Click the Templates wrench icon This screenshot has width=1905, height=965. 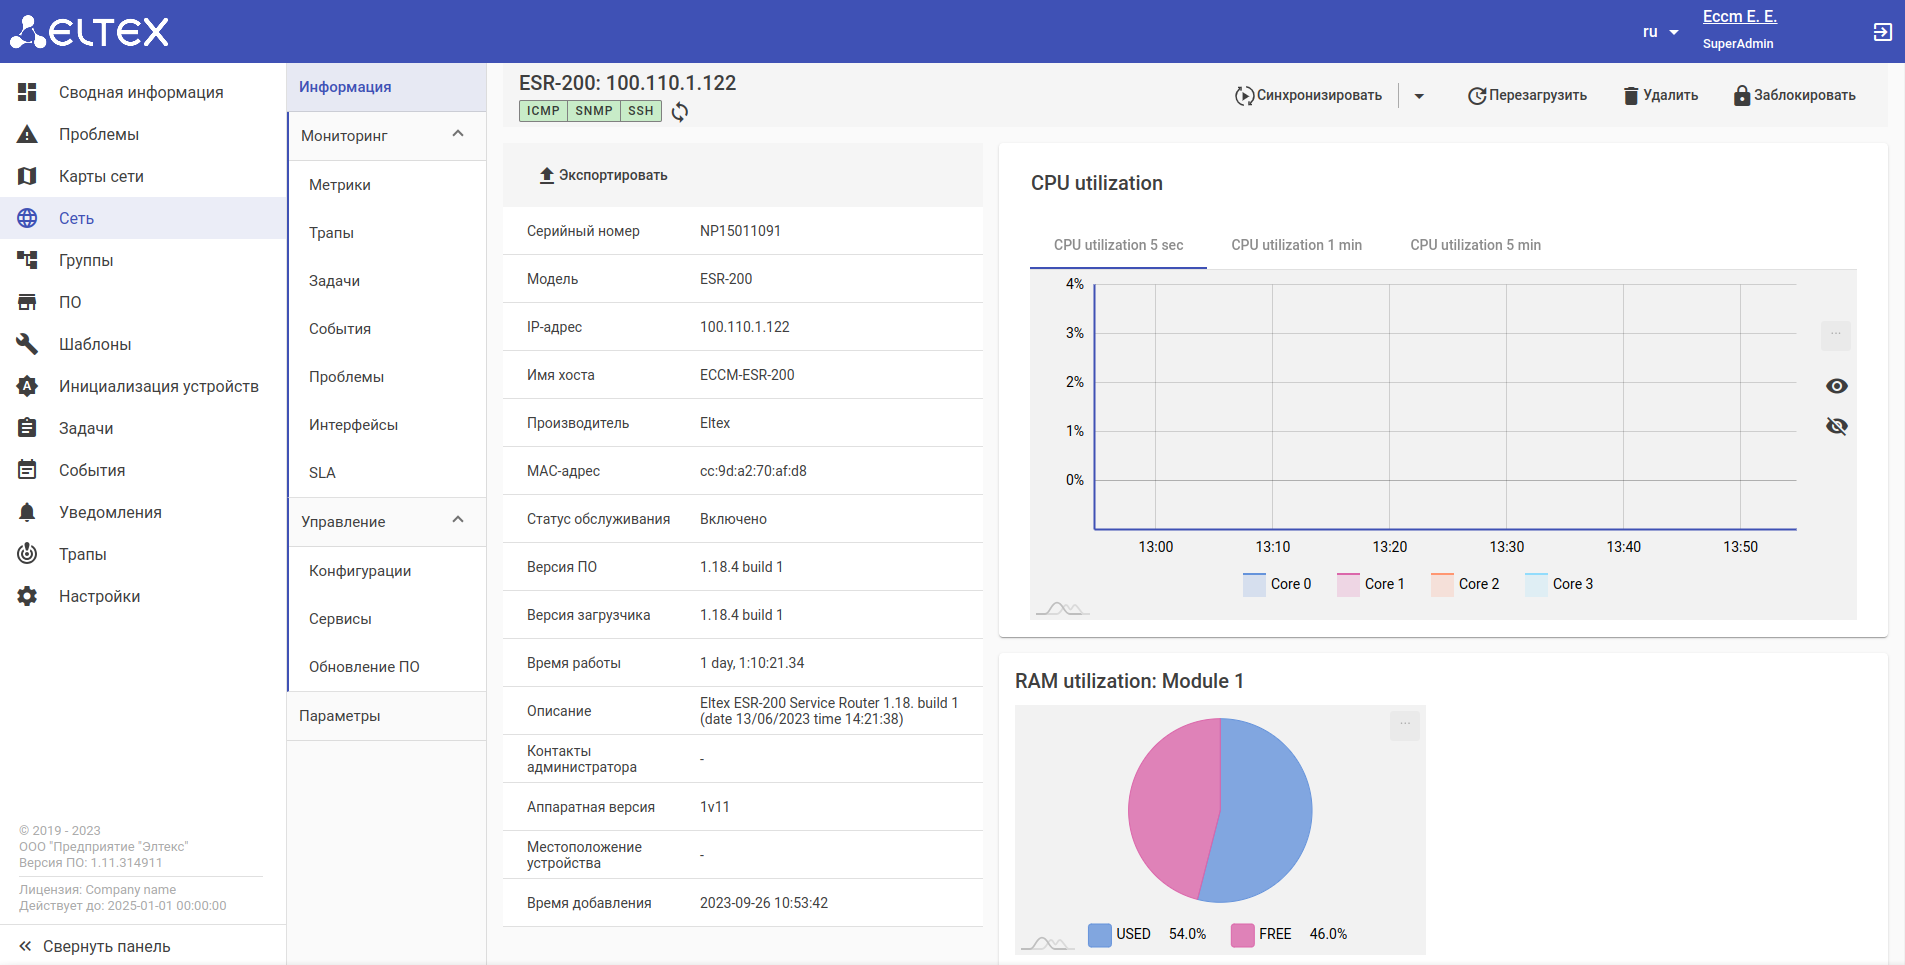[x=27, y=344]
